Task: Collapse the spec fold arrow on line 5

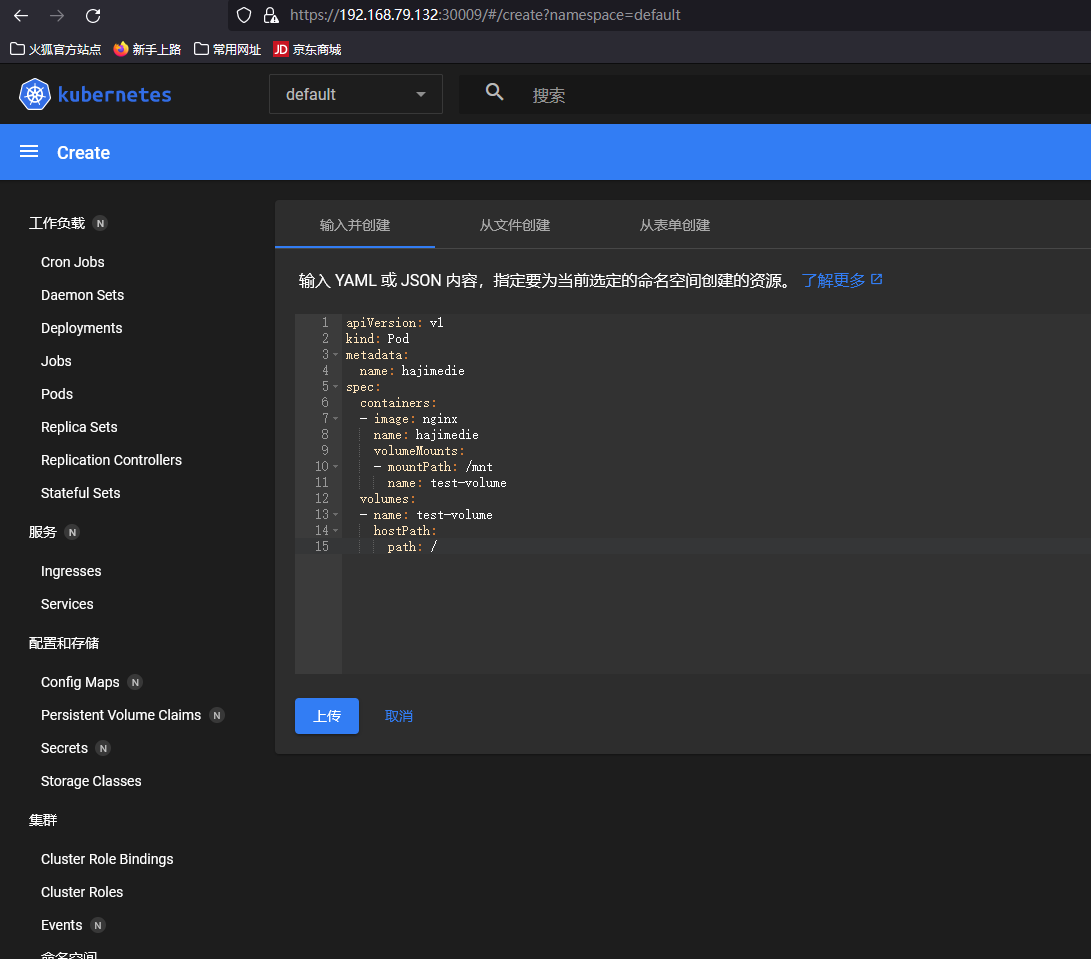Action: pos(335,387)
